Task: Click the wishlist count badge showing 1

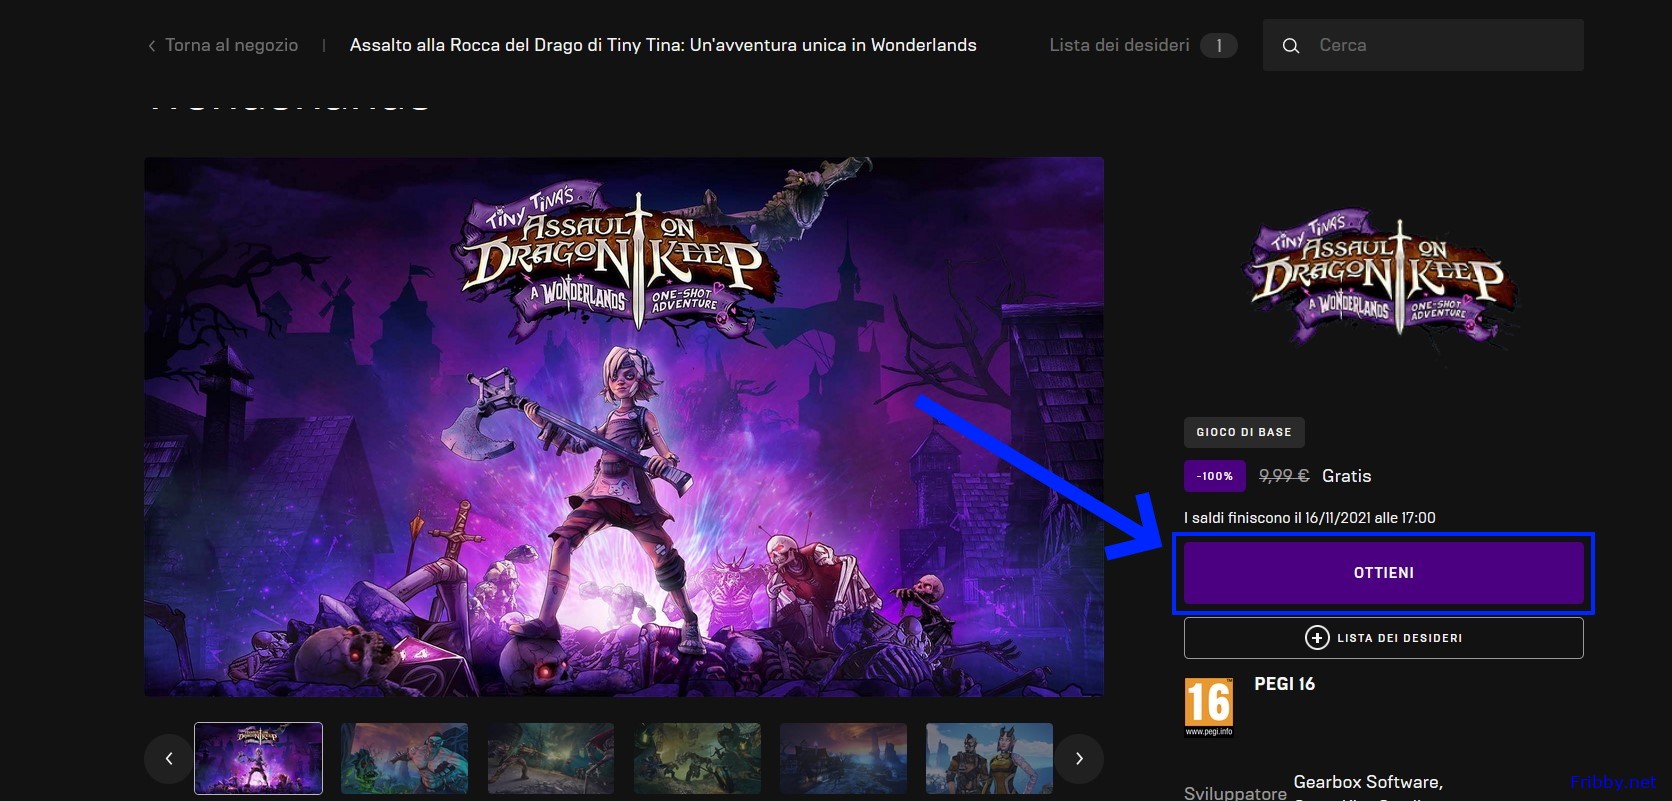Action: point(1218,45)
